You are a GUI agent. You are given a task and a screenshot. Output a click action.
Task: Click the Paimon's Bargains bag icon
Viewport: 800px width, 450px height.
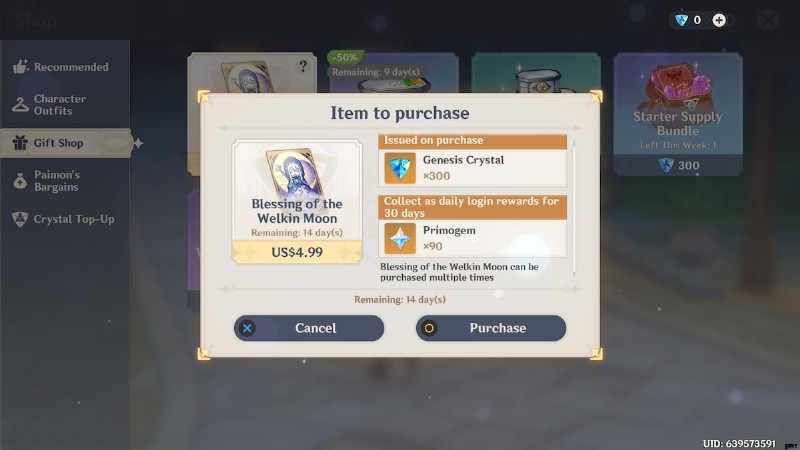tap(20, 181)
